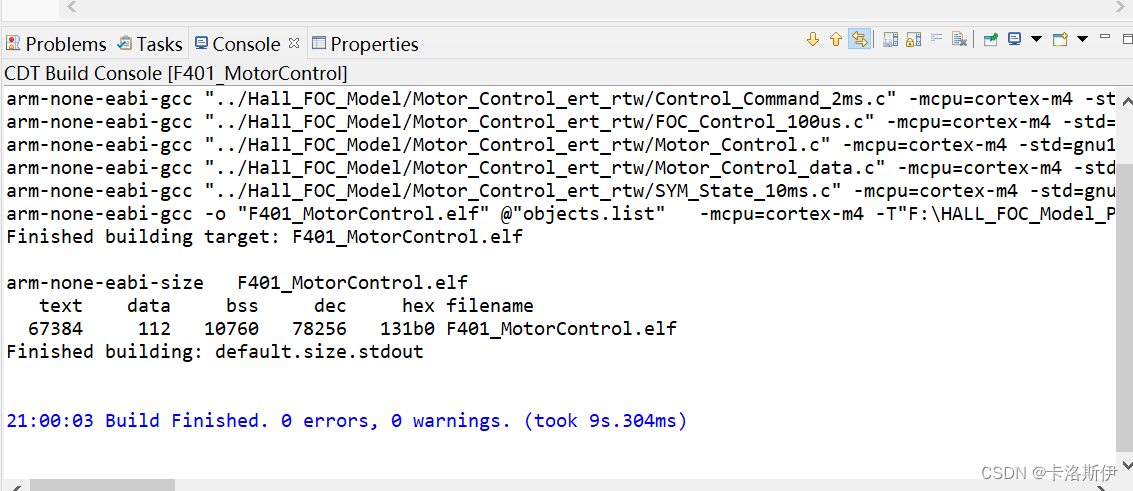1133x491 pixels.
Task: Click the Build Finished status line
Action: point(346,421)
